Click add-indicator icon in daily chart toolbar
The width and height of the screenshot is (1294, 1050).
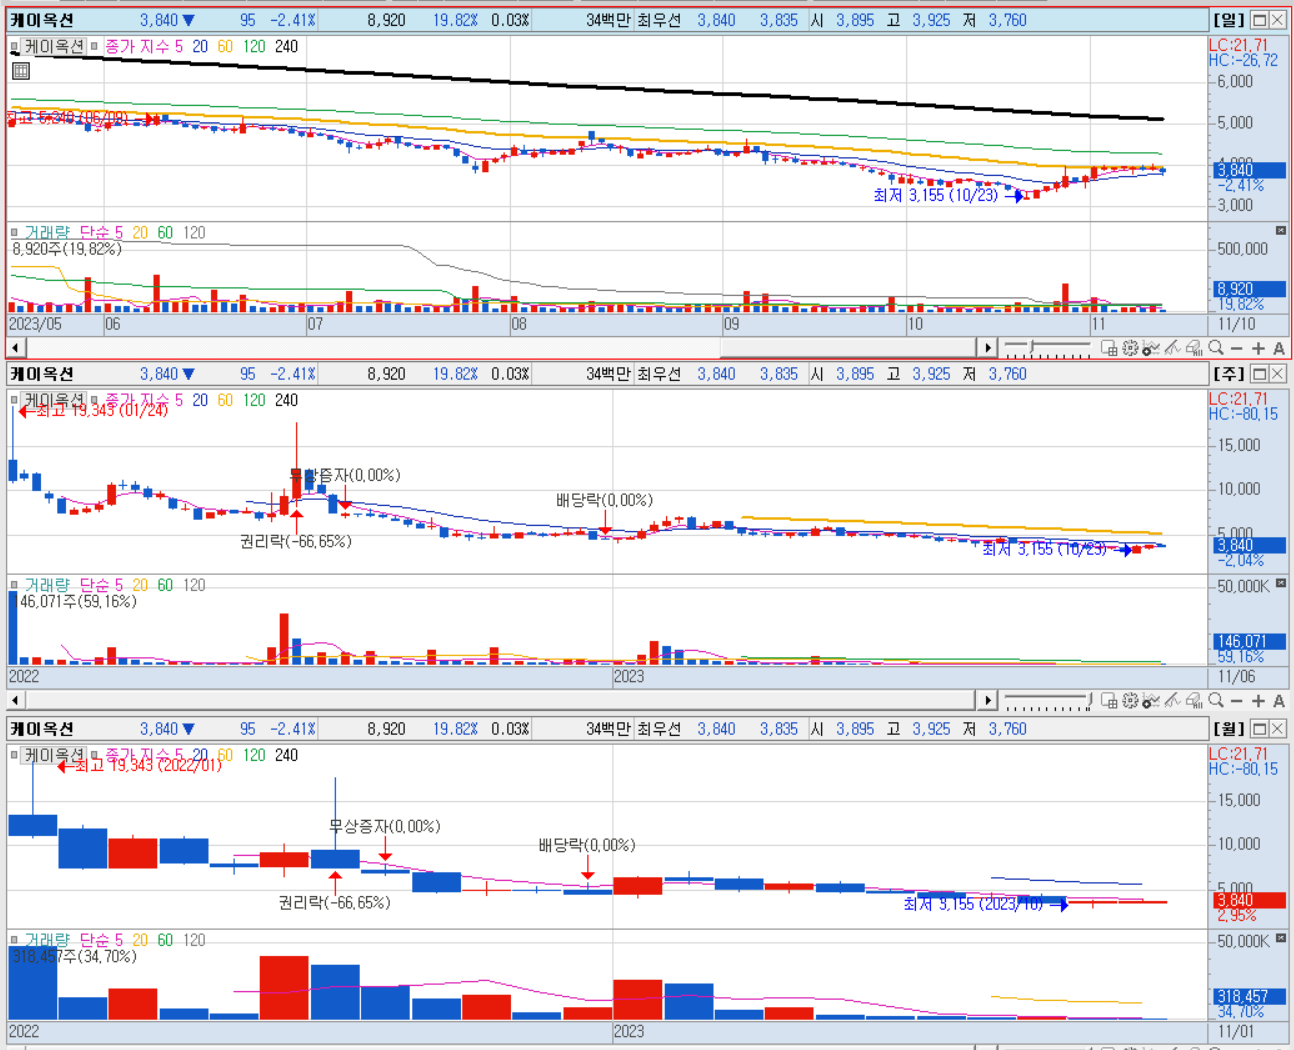coord(1151,348)
